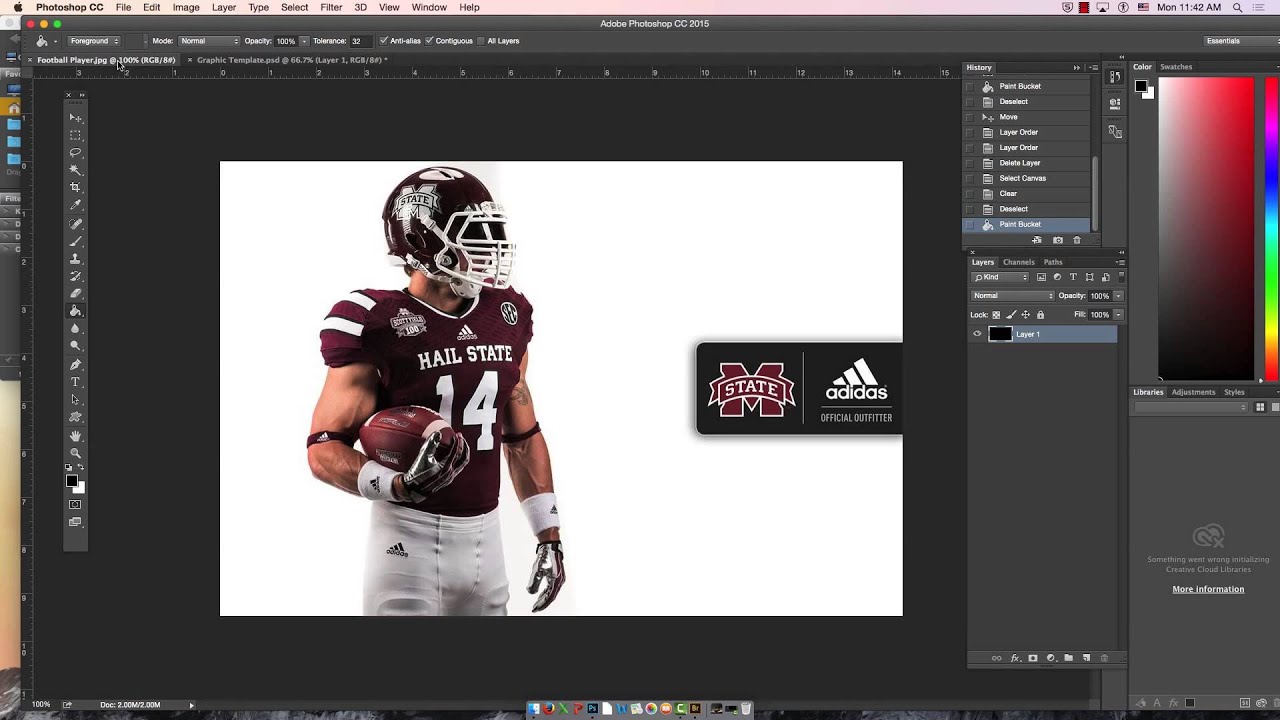
Task: Select the Brush tool
Action: [x=75, y=241]
